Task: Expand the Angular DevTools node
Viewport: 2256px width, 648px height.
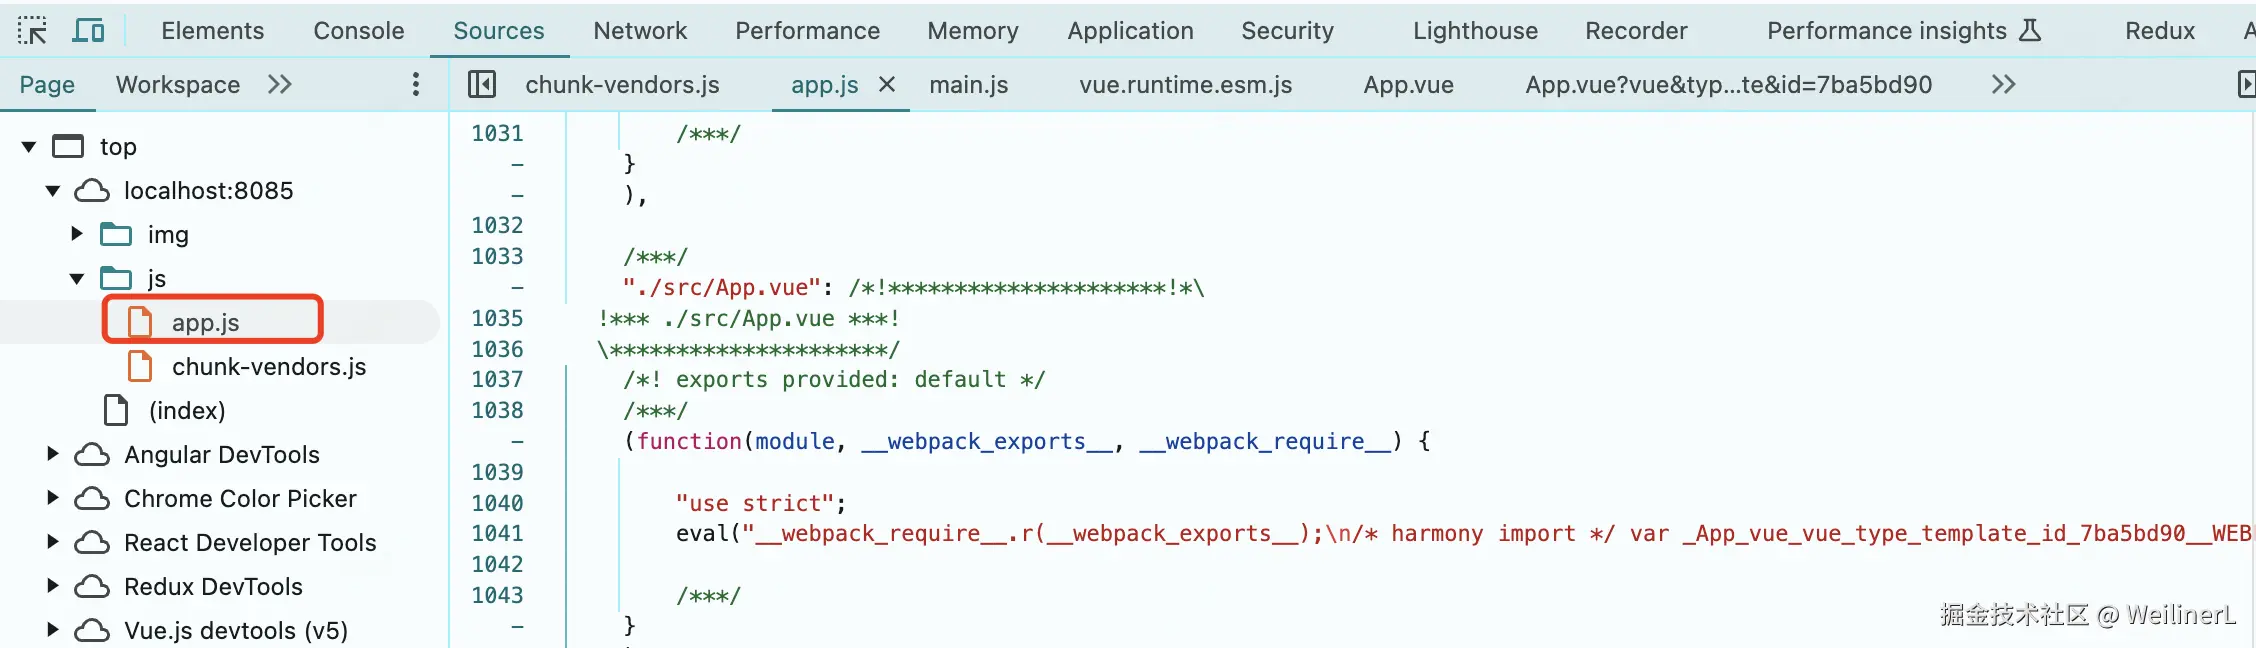Action: point(53,454)
